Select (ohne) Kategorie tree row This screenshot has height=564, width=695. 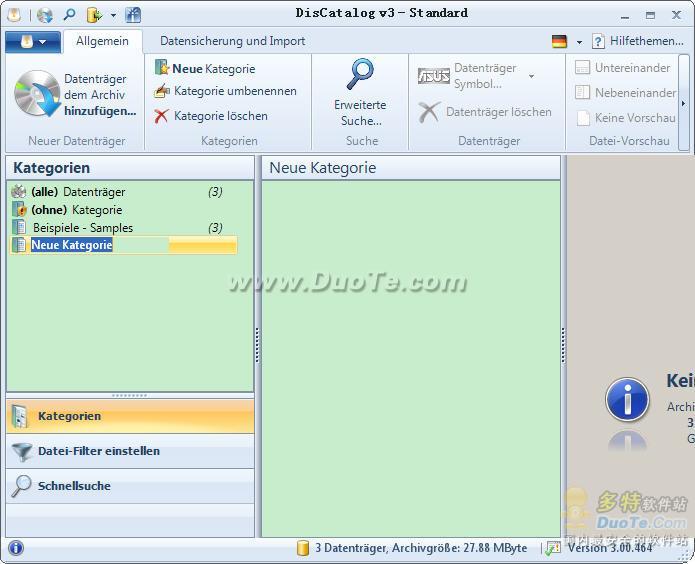tap(123, 210)
